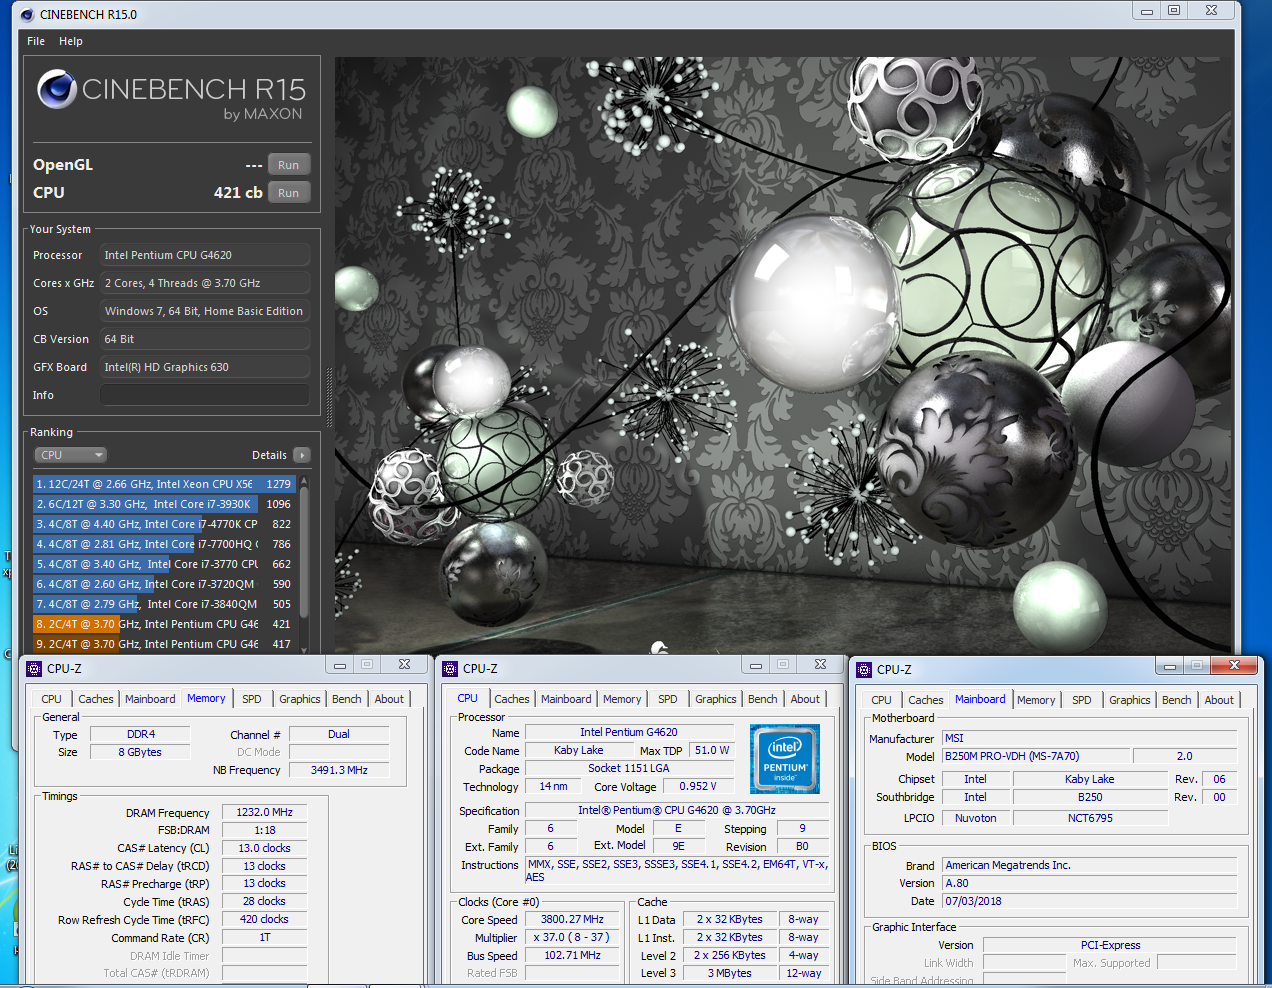Open Caches tab in right CPU-Z window

(926, 700)
